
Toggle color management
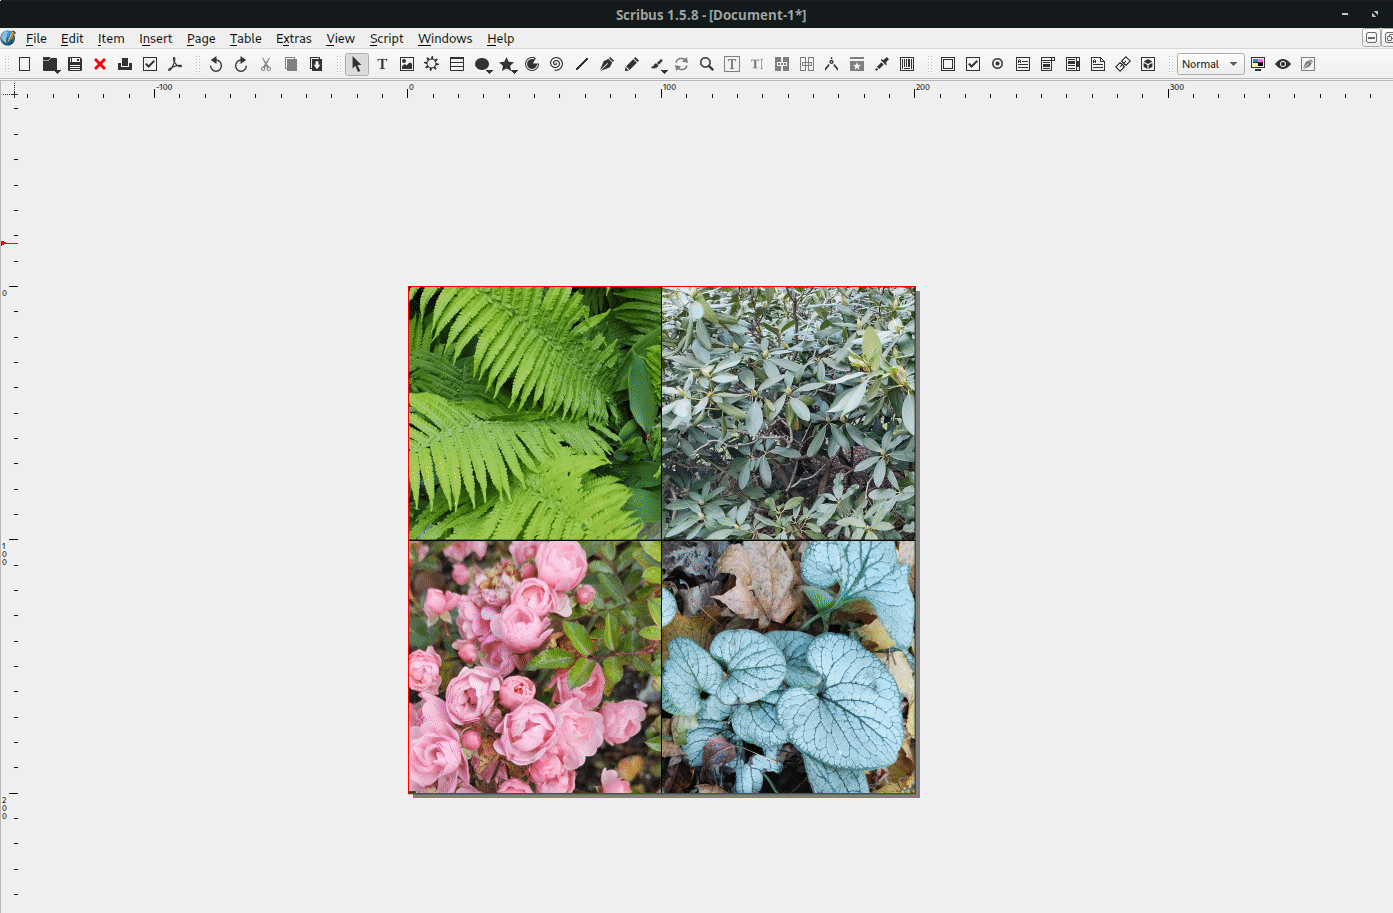point(1258,63)
